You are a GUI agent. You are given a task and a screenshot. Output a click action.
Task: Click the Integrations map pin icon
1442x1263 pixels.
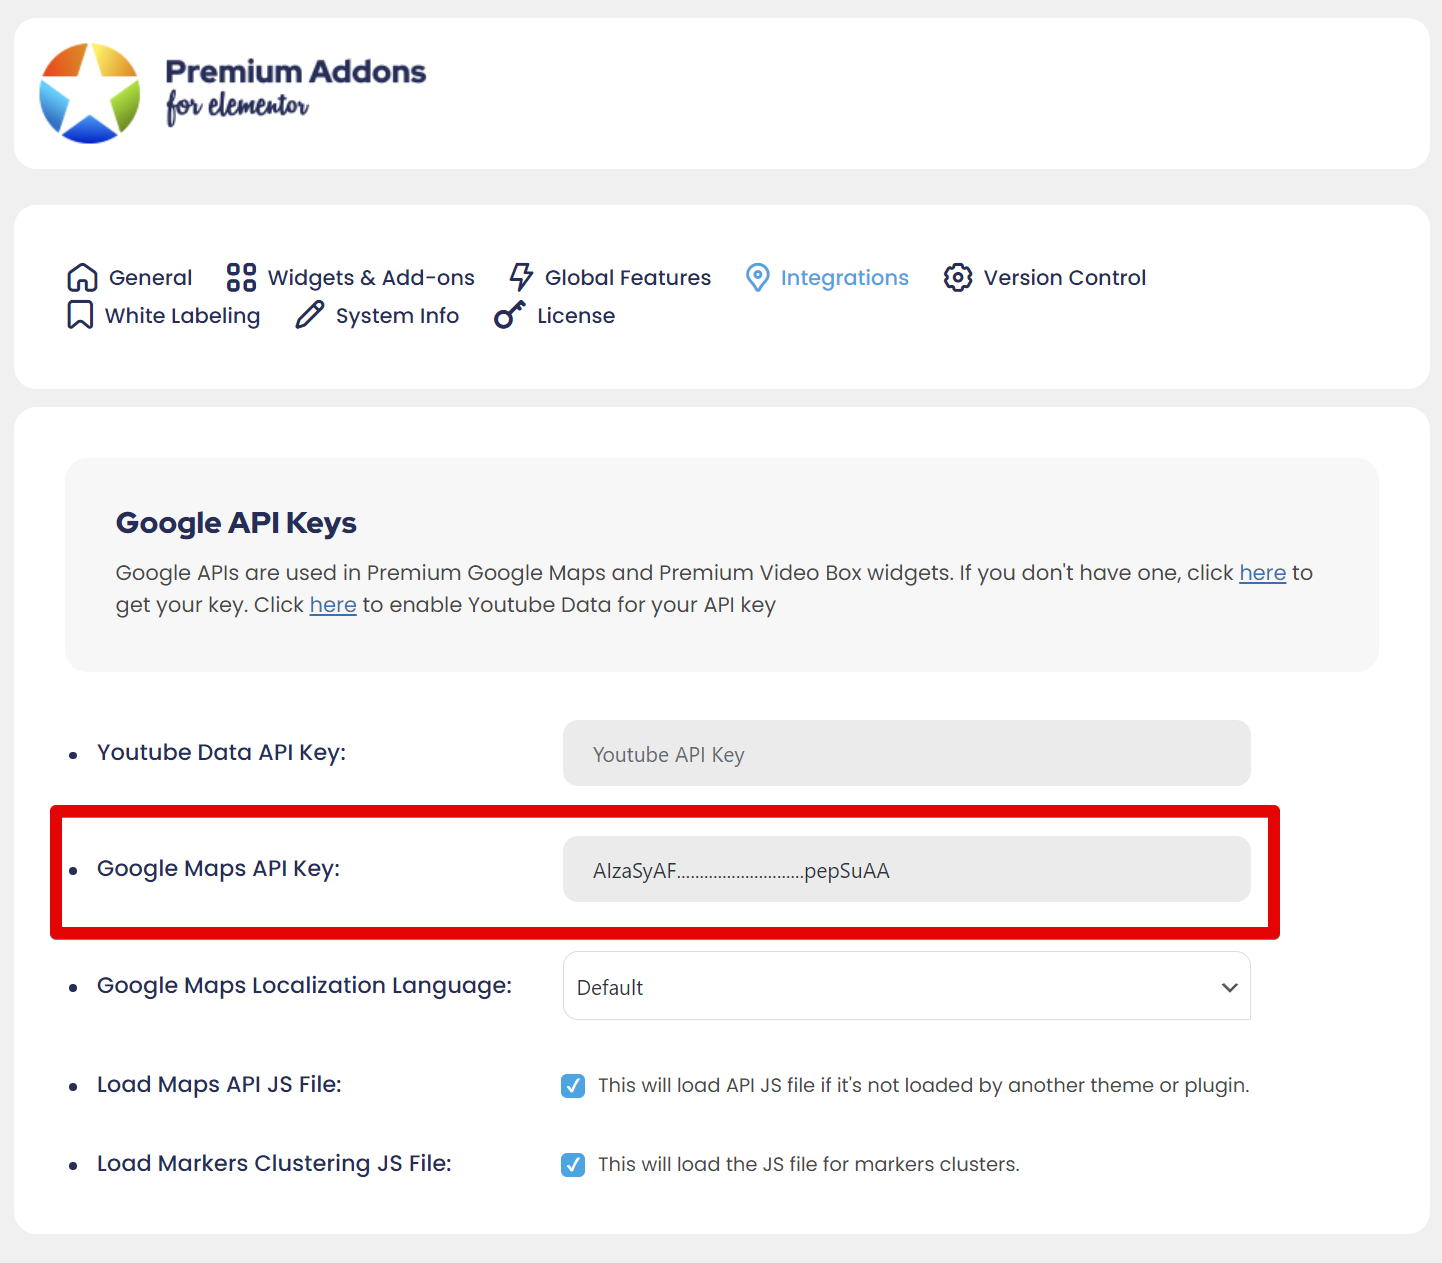(758, 277)
